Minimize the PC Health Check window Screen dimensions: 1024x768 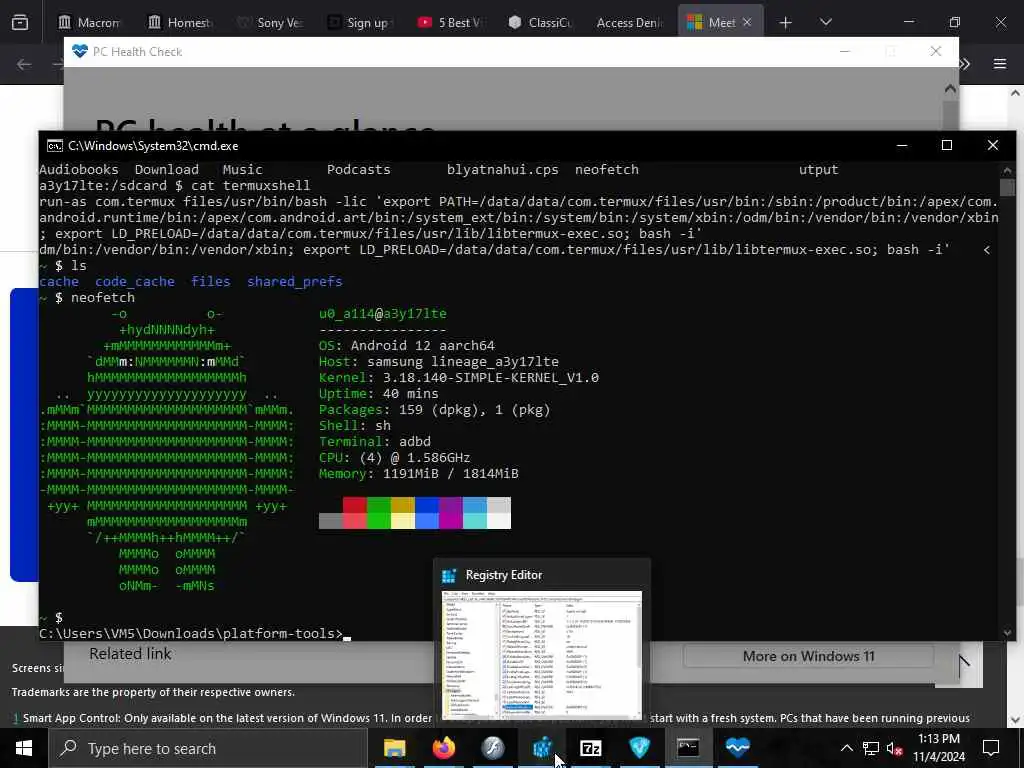pos(844,51)
